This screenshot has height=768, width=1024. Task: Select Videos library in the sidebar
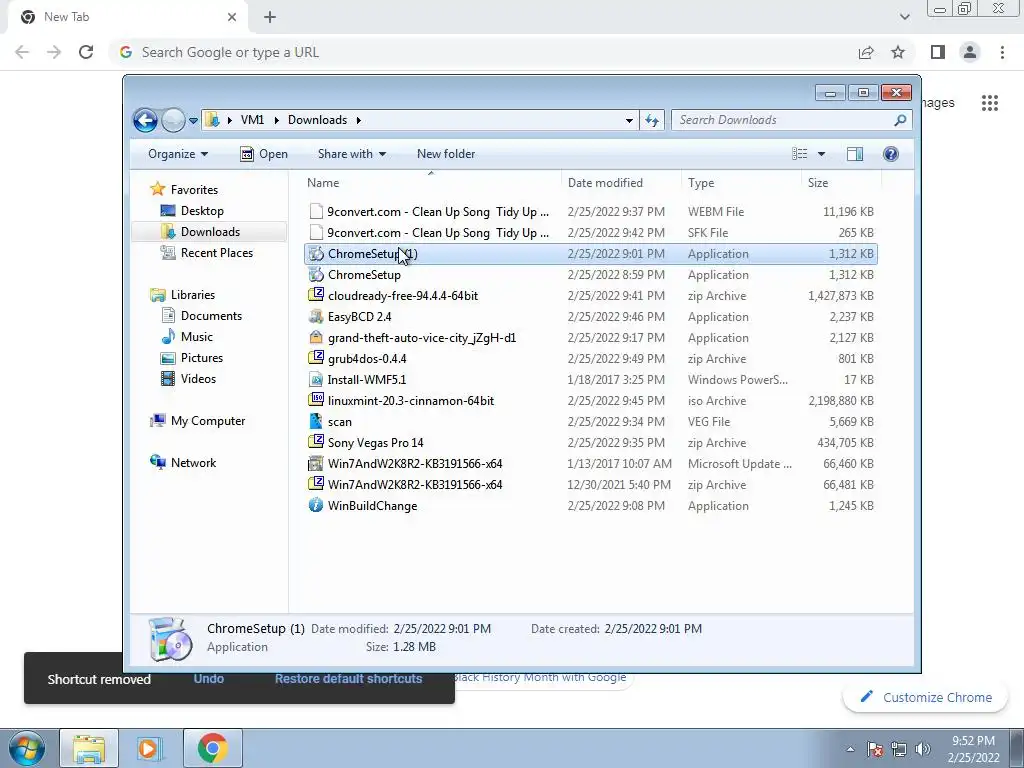(198, 379)
